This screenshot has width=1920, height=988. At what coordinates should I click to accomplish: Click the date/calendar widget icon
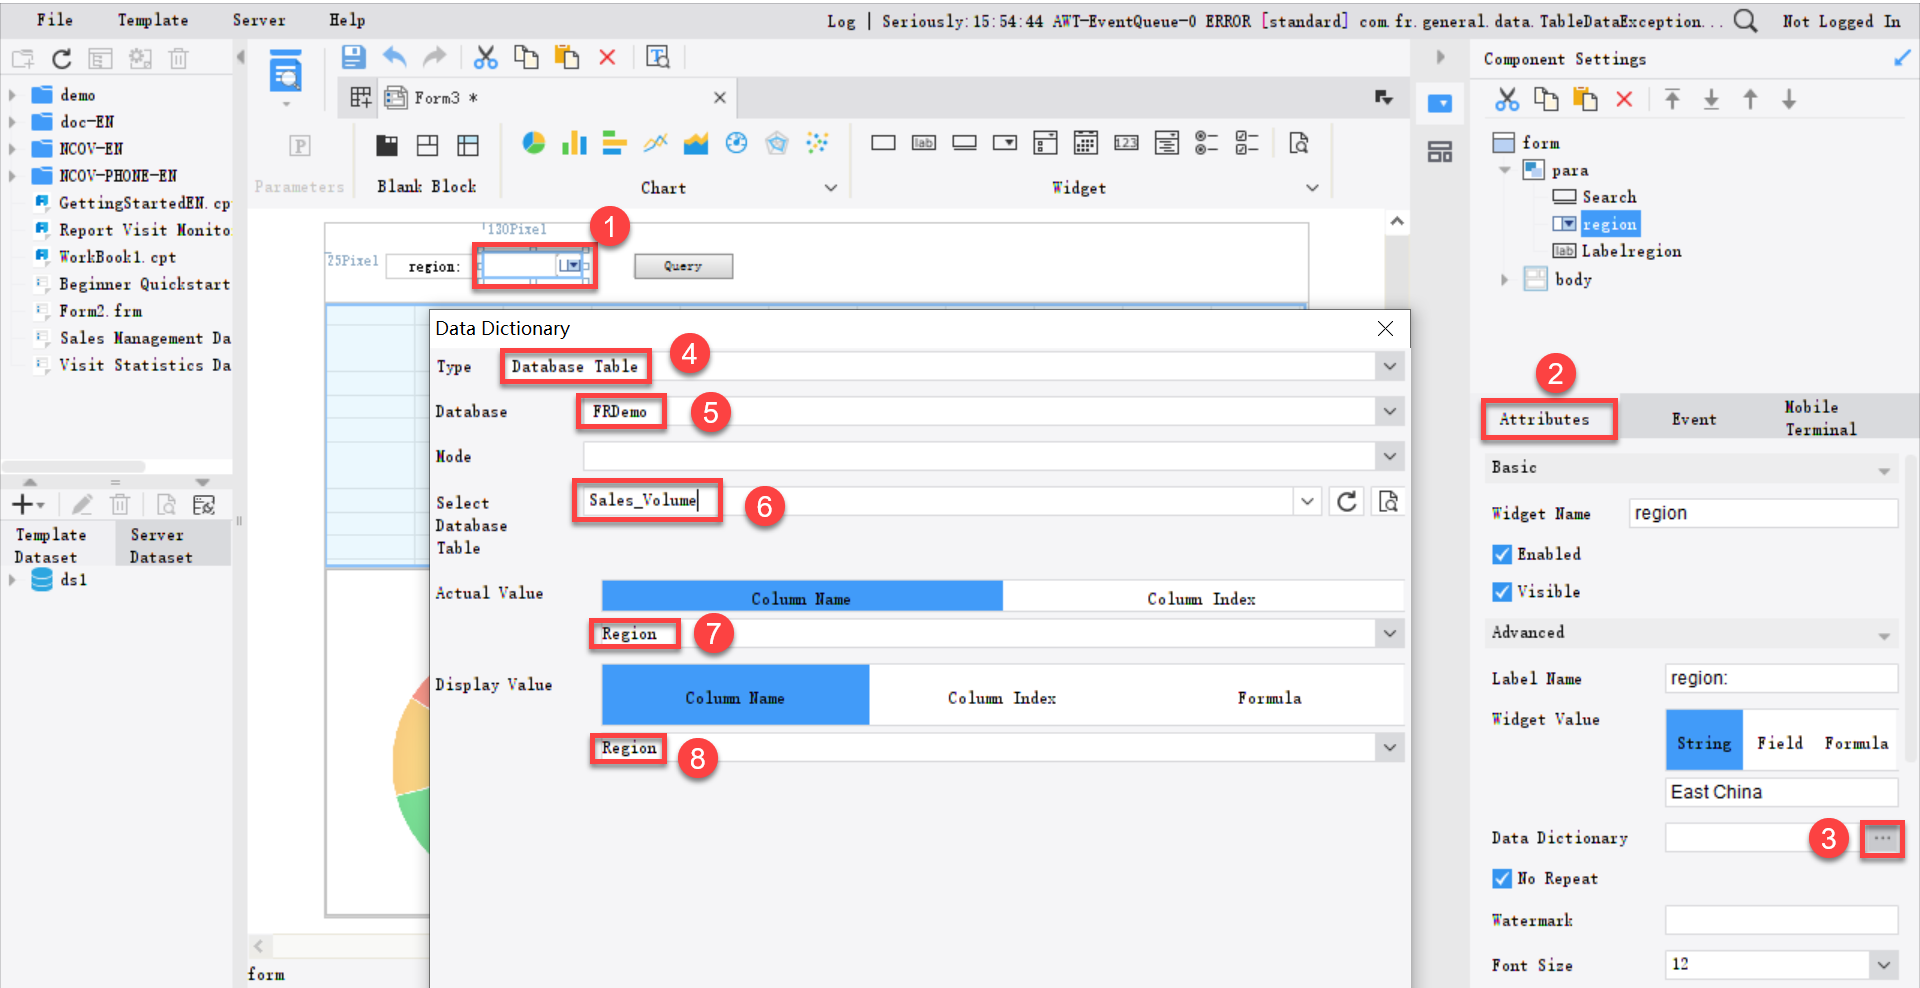pyautogui.click(x=1086, y=143)
